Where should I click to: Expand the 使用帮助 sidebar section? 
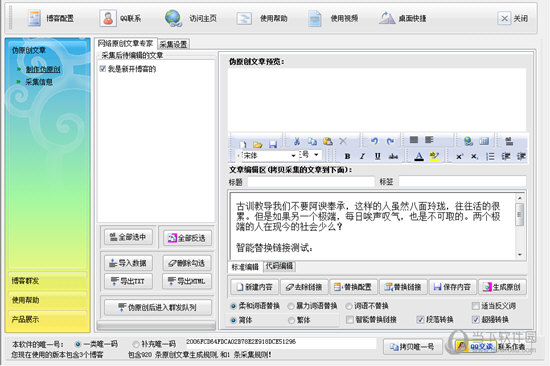[x=47, y=300]
